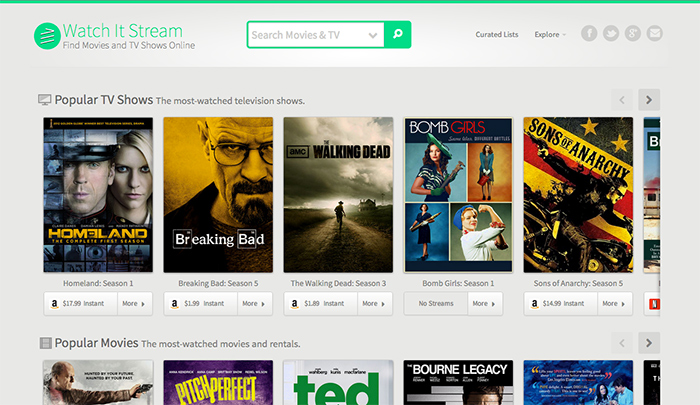Click the Homeland: Season 1 title
Viewport: 700px width, 405px height.
(x=98, y=284)
